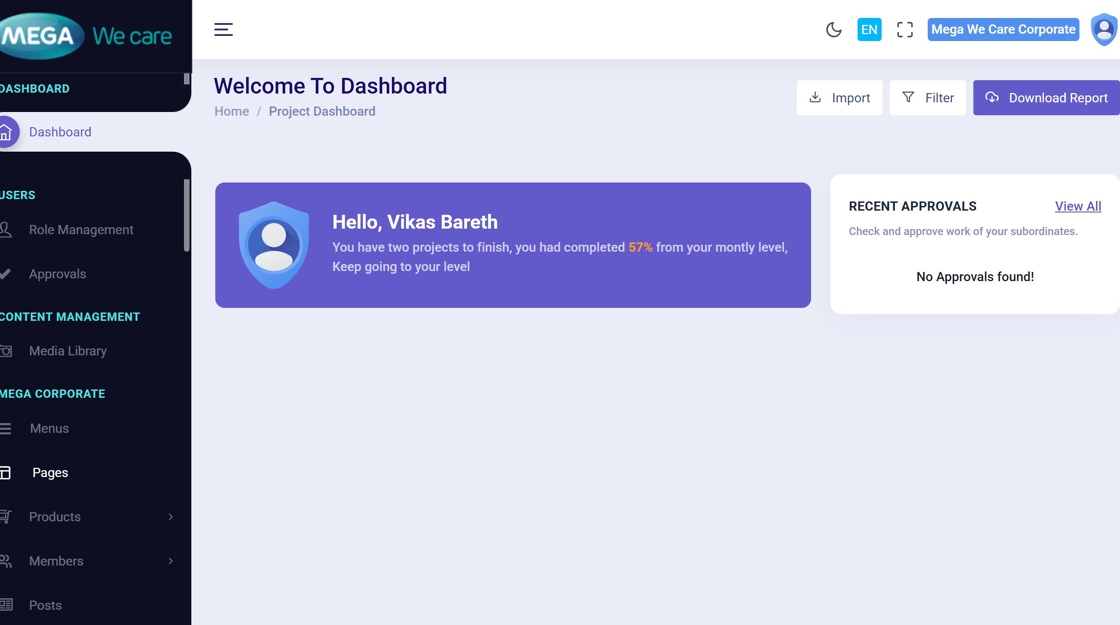The image size is (1120, 625).
Task: Click the user avatar shield icon
Action: (1103, 30)
